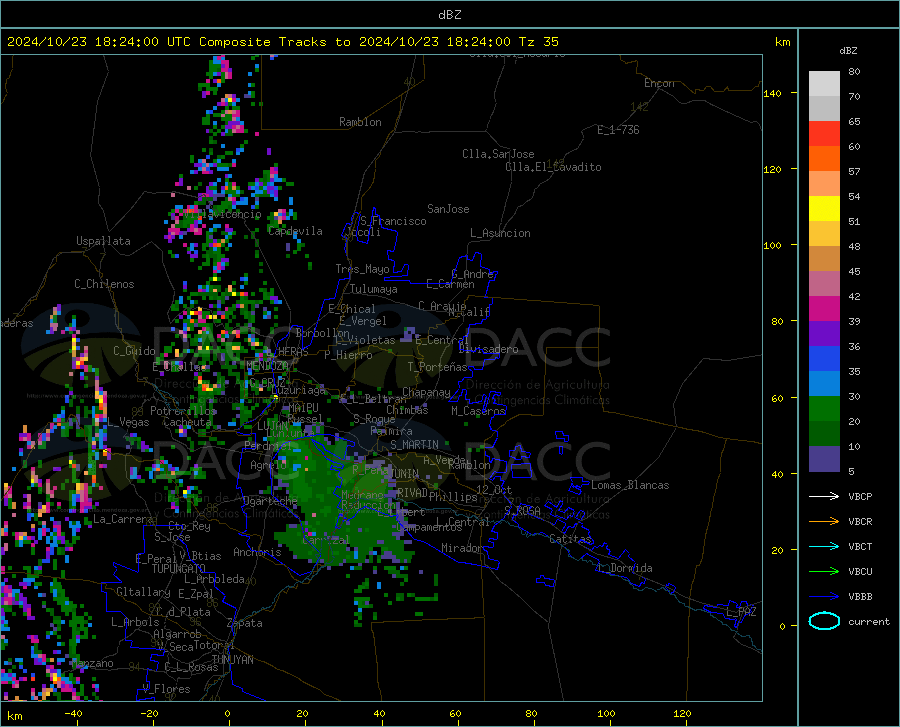Click the Zapata map label

pos(245,623)
